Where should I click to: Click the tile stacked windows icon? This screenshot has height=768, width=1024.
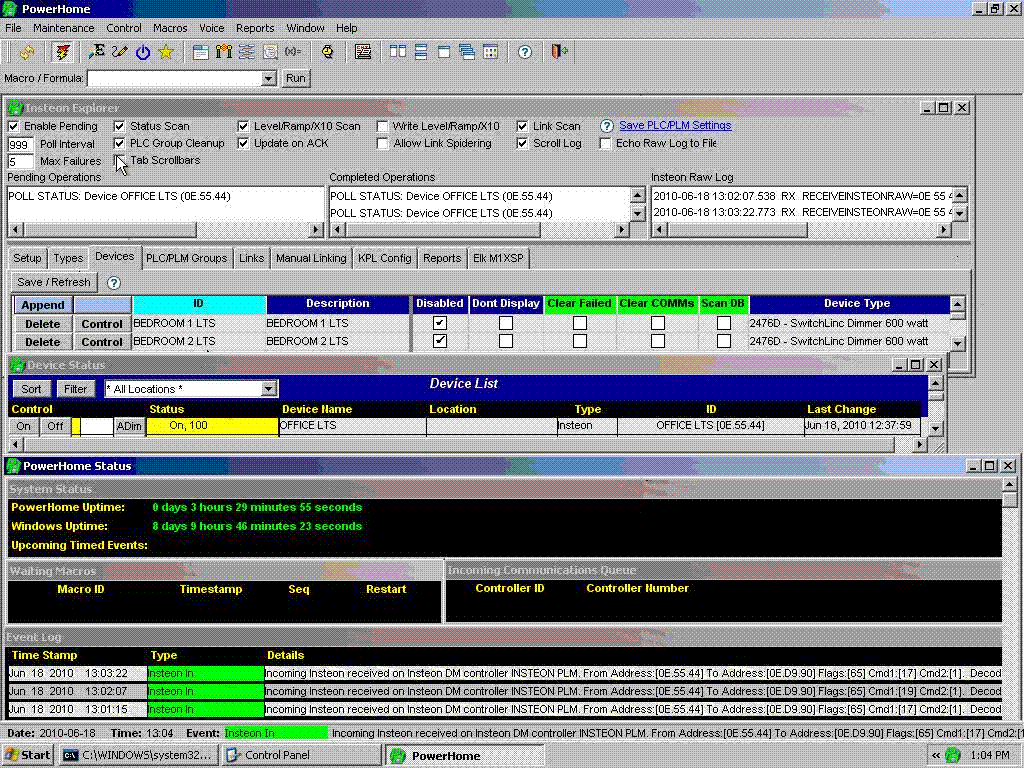(x=421, y=52)
